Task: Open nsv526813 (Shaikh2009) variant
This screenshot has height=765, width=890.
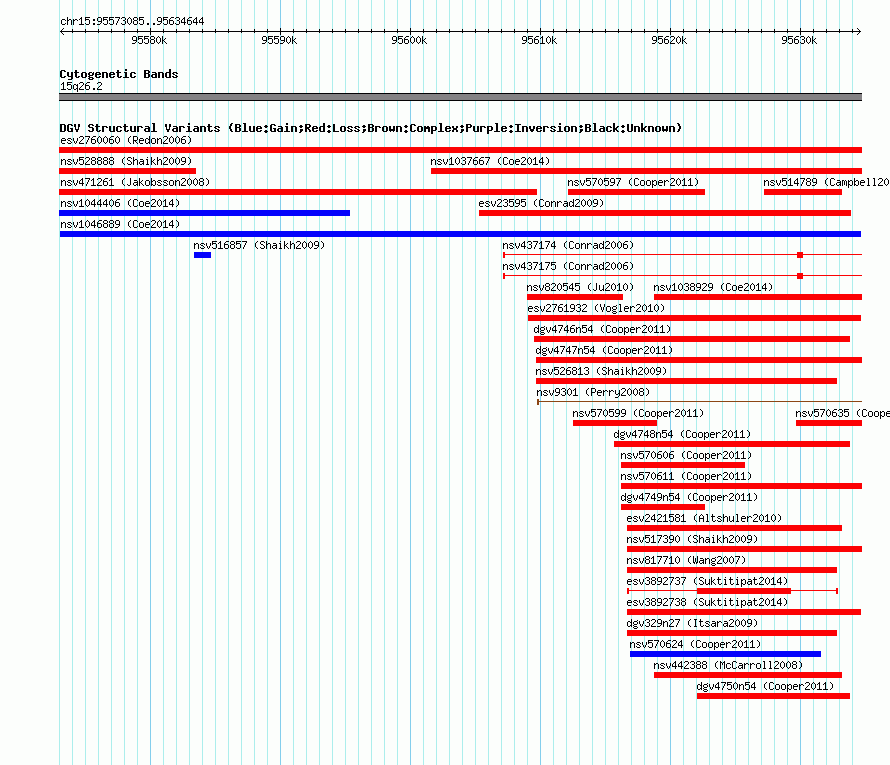Action: [x=601, y=371]
